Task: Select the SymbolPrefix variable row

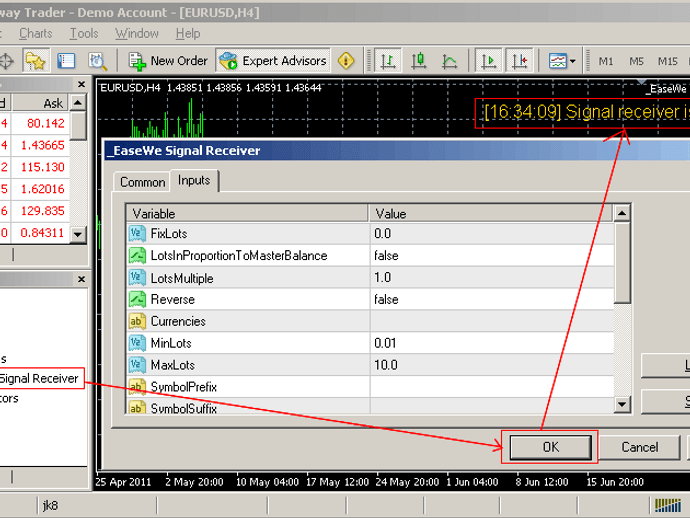Action: pyautogui.click(x=248, y=387)
